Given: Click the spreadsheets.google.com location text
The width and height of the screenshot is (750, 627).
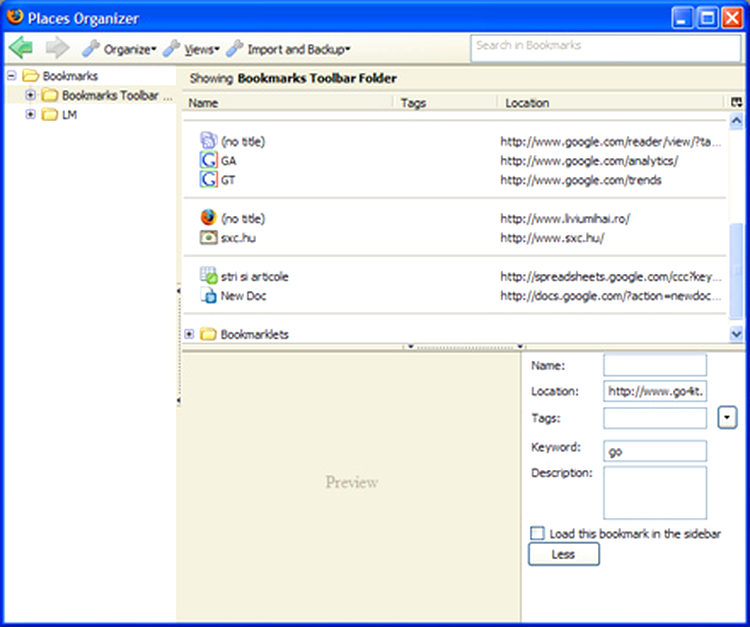Looking at the screenshot, I should (610, 276).
